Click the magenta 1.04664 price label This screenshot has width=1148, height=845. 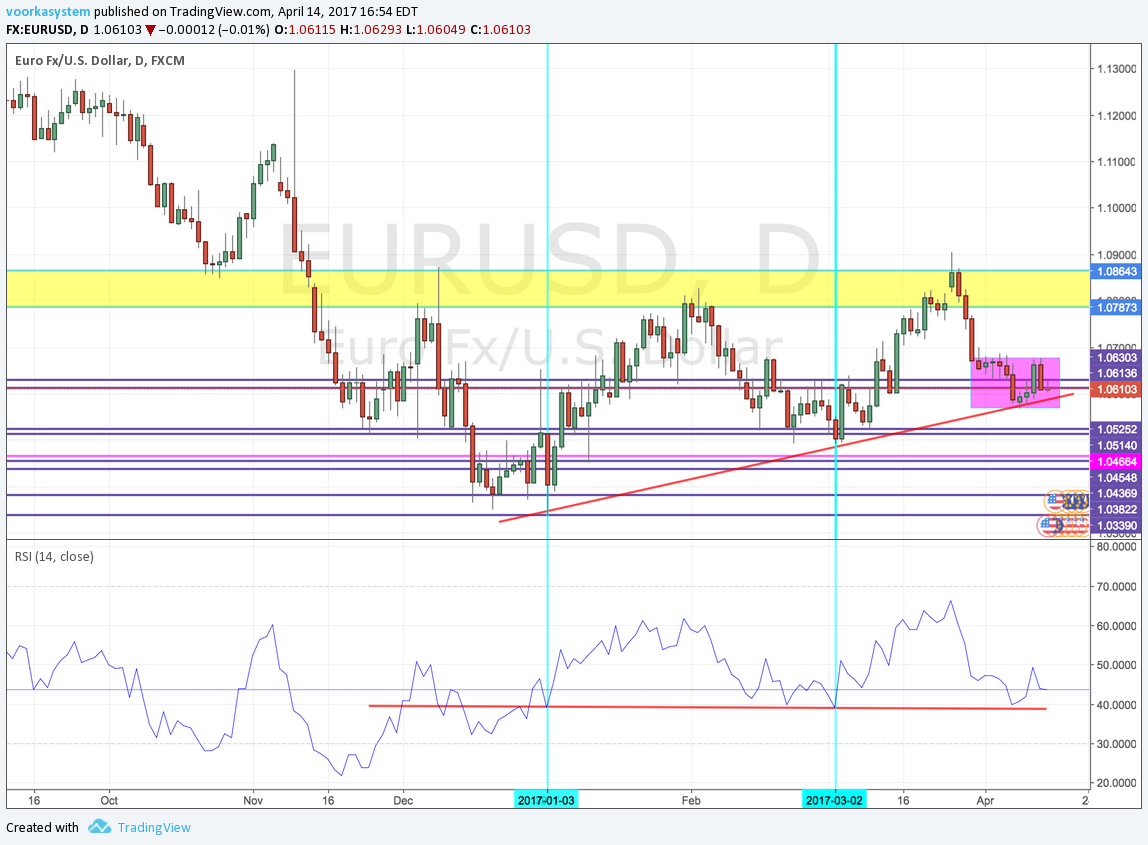coord(1116,462)
